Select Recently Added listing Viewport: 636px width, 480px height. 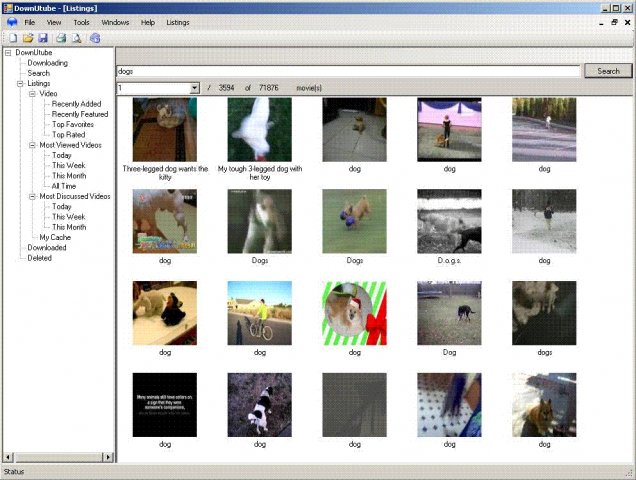tap(76, 104)
